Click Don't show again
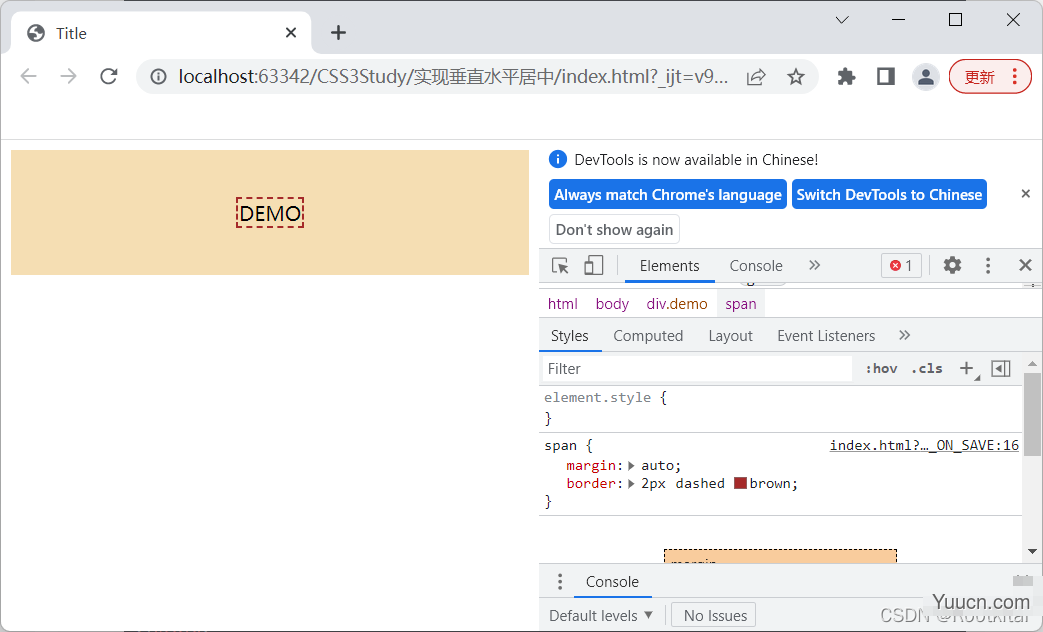This screenshot has width=1043, height=632. pyautogui.click(x=614, y=230)
